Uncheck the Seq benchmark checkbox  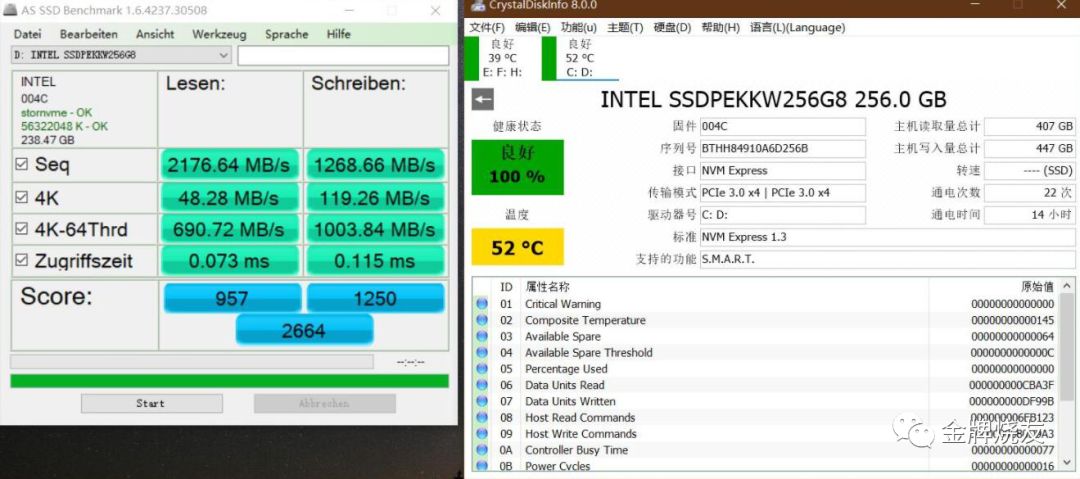tap(21, 165)
